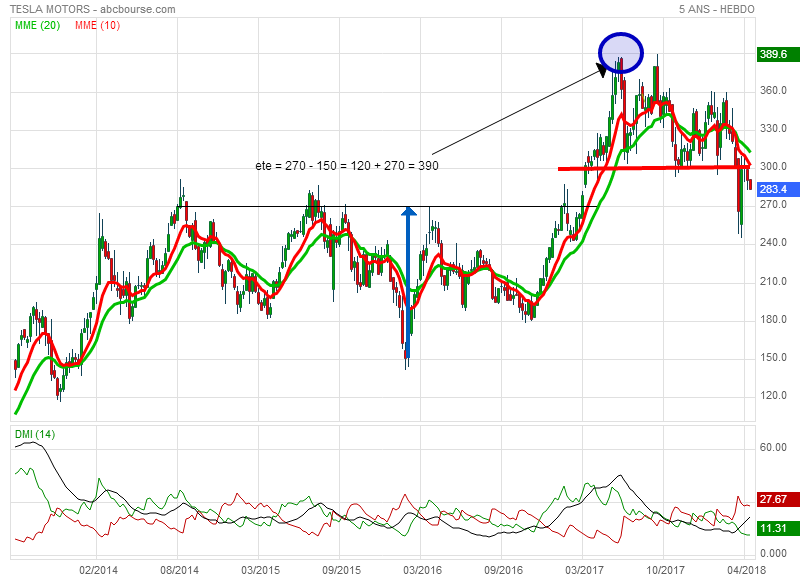Viewport: 800px width, 580px height.
Task: Click the 270.0 price axis label
Action: pos(773,204)
